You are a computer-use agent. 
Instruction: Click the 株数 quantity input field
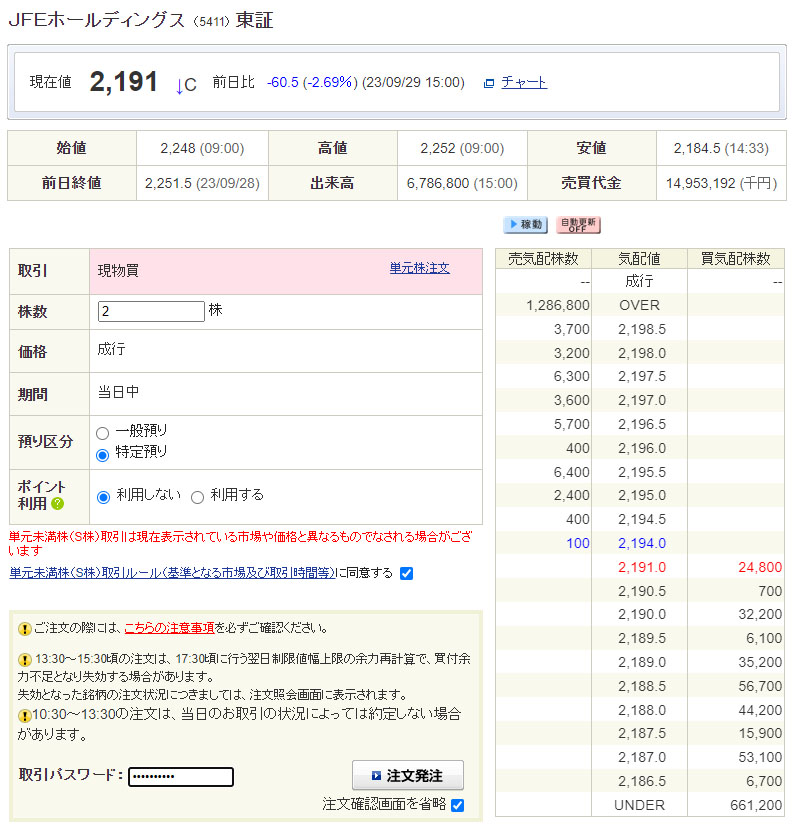(151, 311)
